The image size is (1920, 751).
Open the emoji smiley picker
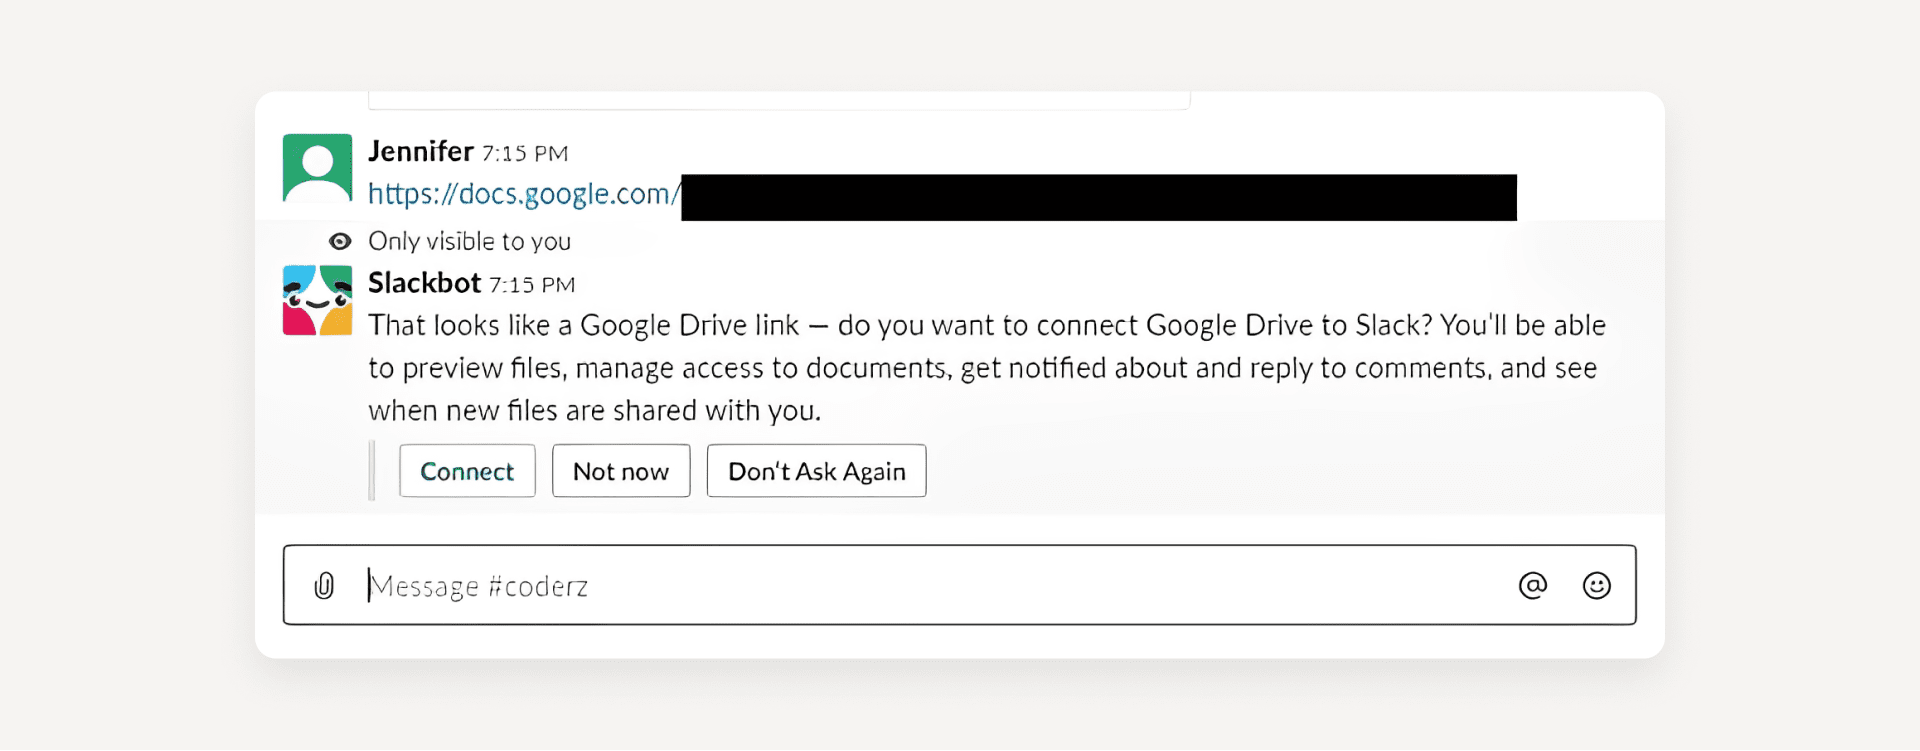click(x=1596, y=586)
